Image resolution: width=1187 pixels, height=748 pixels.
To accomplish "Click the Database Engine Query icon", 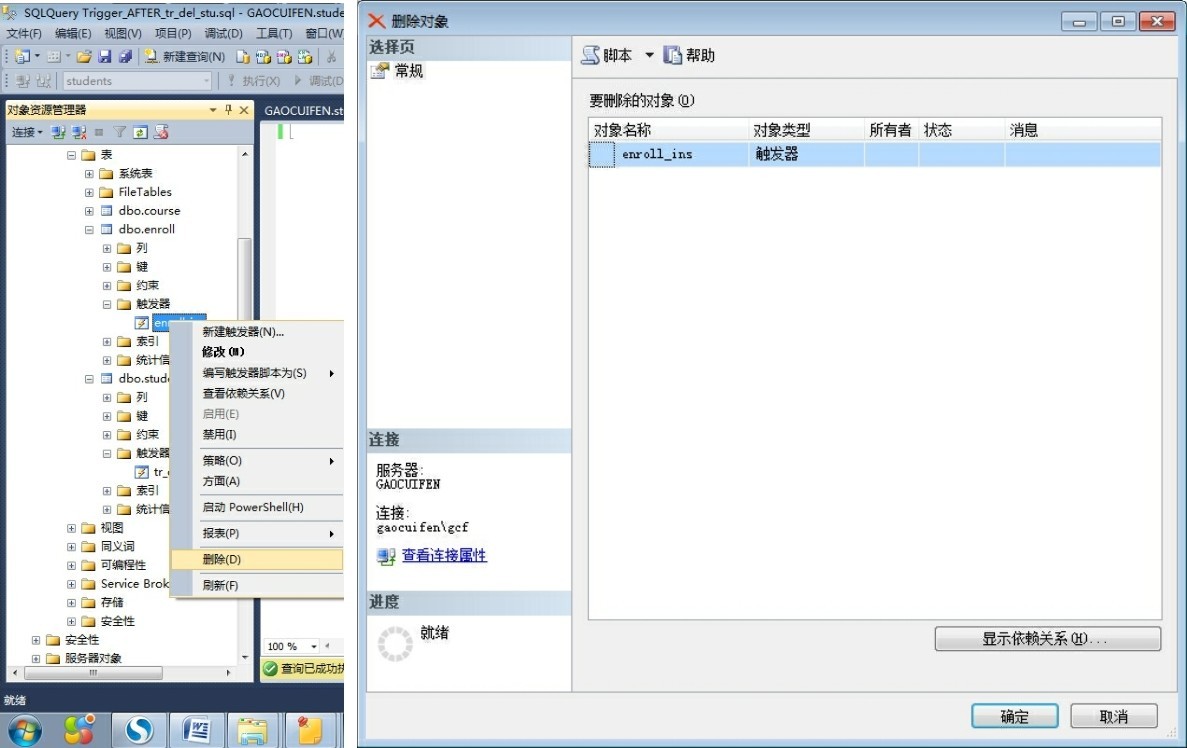I will (243, 56).
